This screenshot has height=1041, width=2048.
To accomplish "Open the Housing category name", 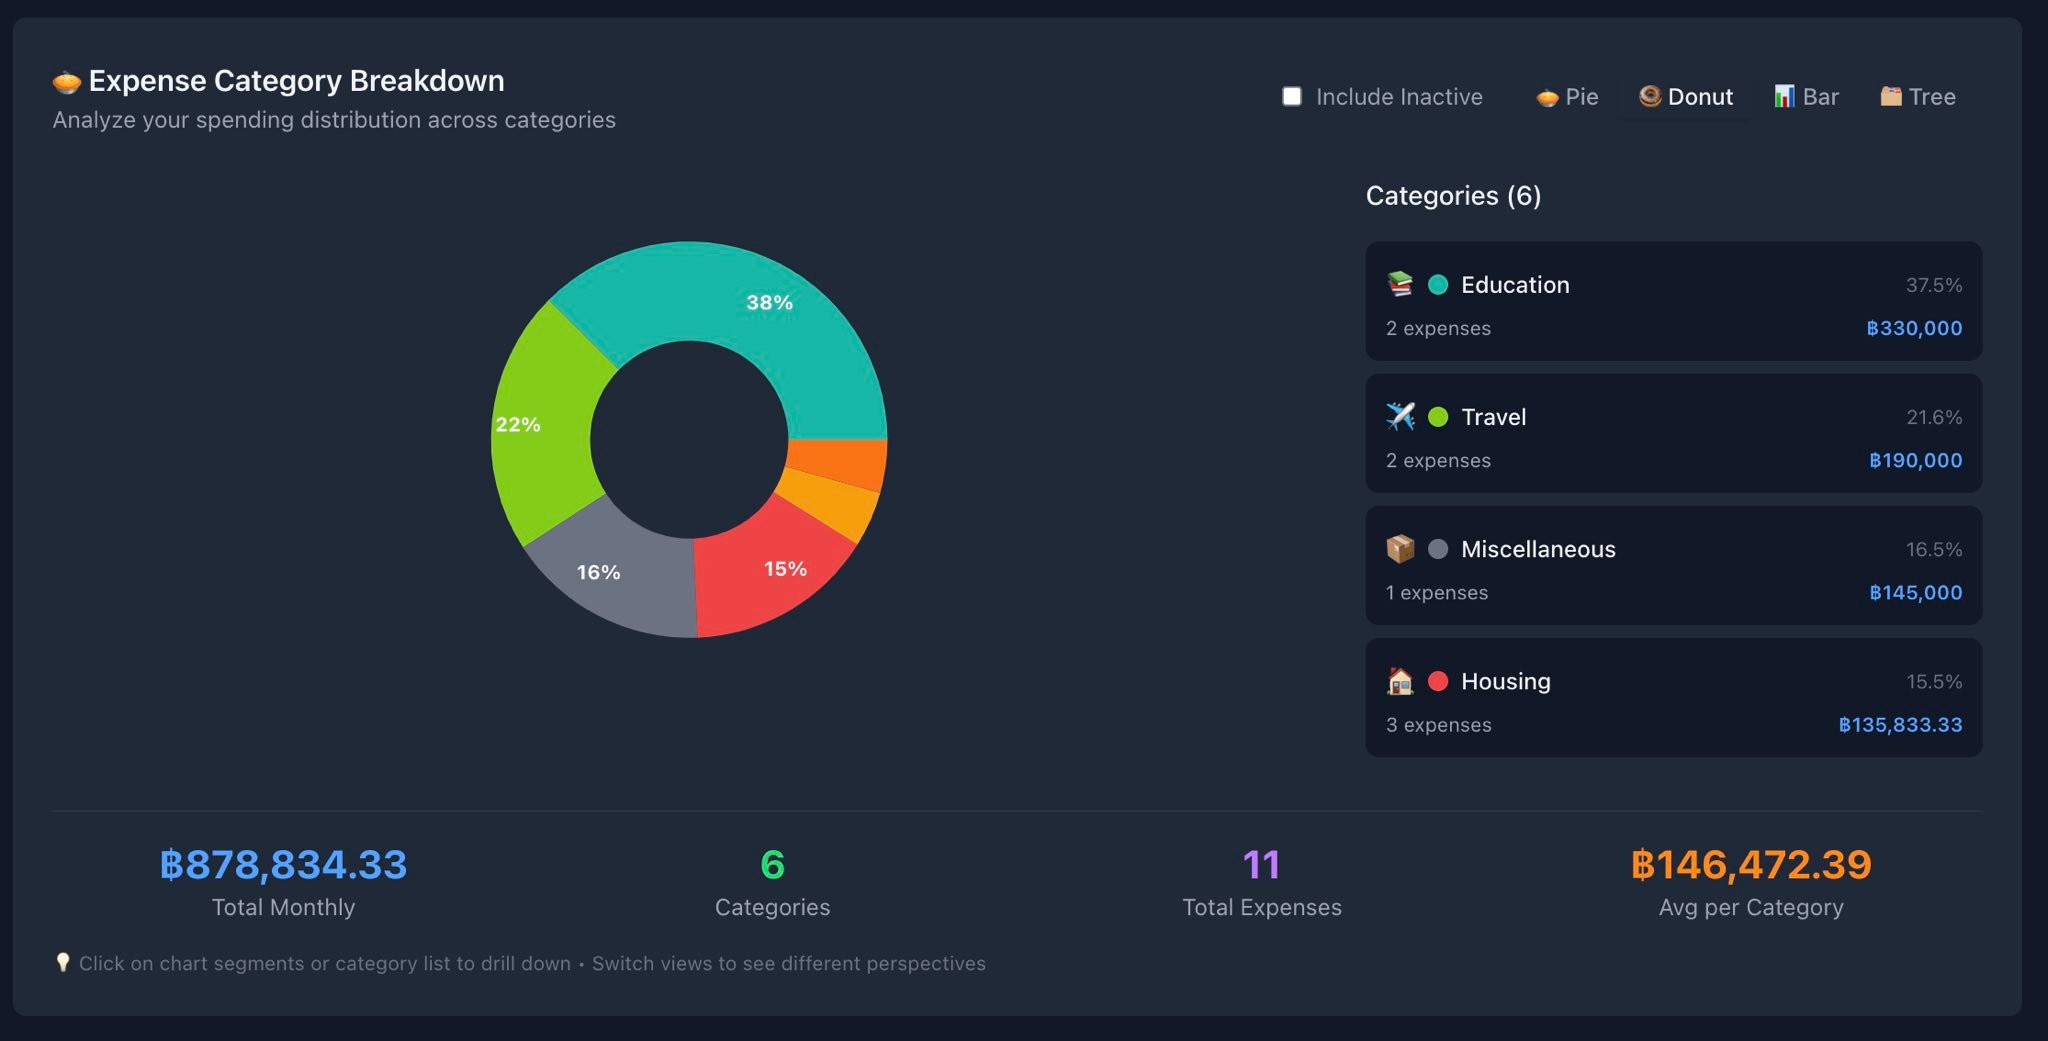I will coord(1505,681).
